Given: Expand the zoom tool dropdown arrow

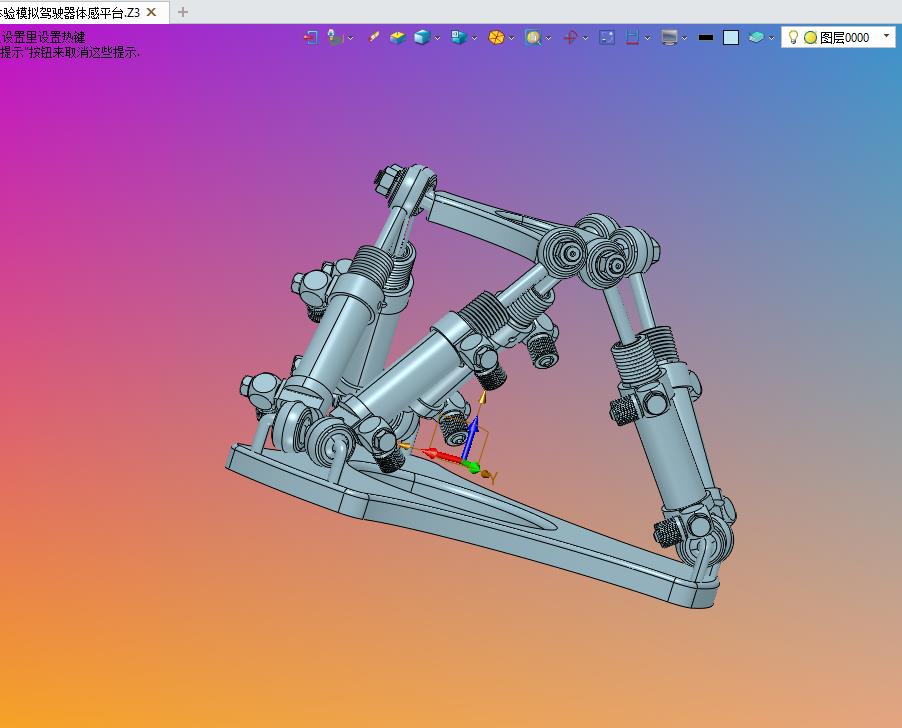Looking at the screenshot, I should point(549,38).
